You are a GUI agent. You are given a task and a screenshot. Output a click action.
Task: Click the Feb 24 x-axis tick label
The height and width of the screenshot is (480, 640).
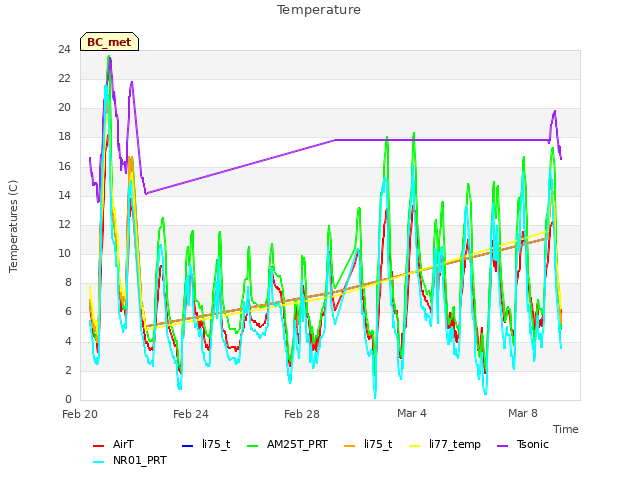click(191, 414)
